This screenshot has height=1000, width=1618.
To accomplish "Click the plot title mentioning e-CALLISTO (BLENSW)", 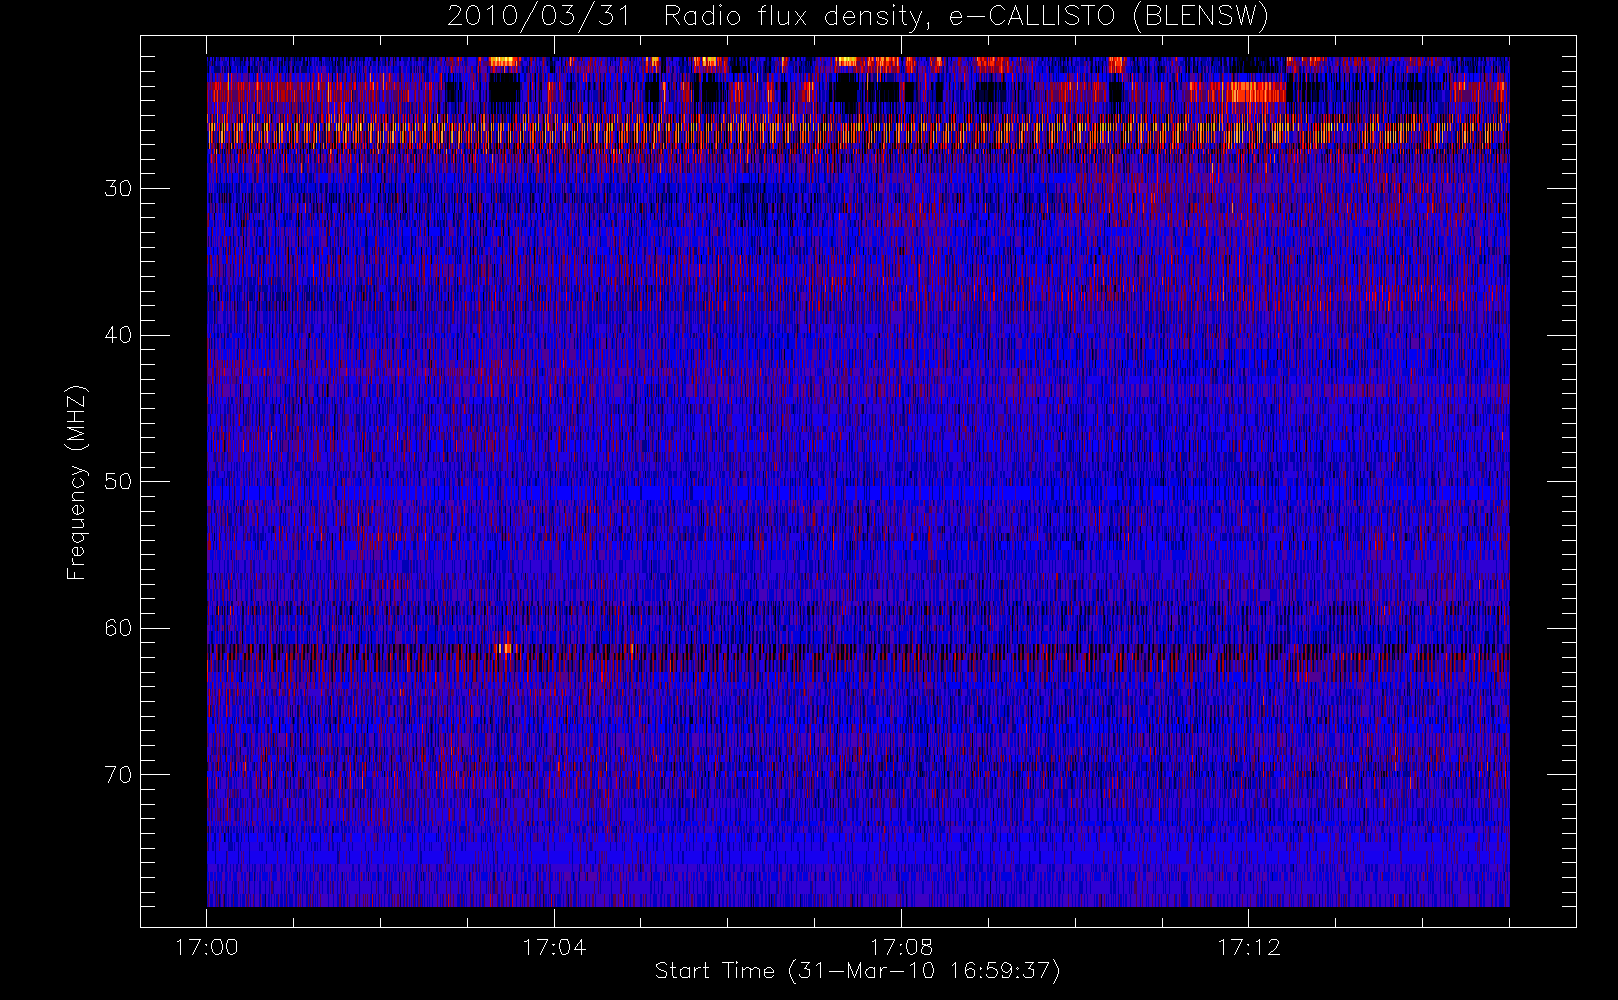I will pyautogui.click(x=858, y=17).
